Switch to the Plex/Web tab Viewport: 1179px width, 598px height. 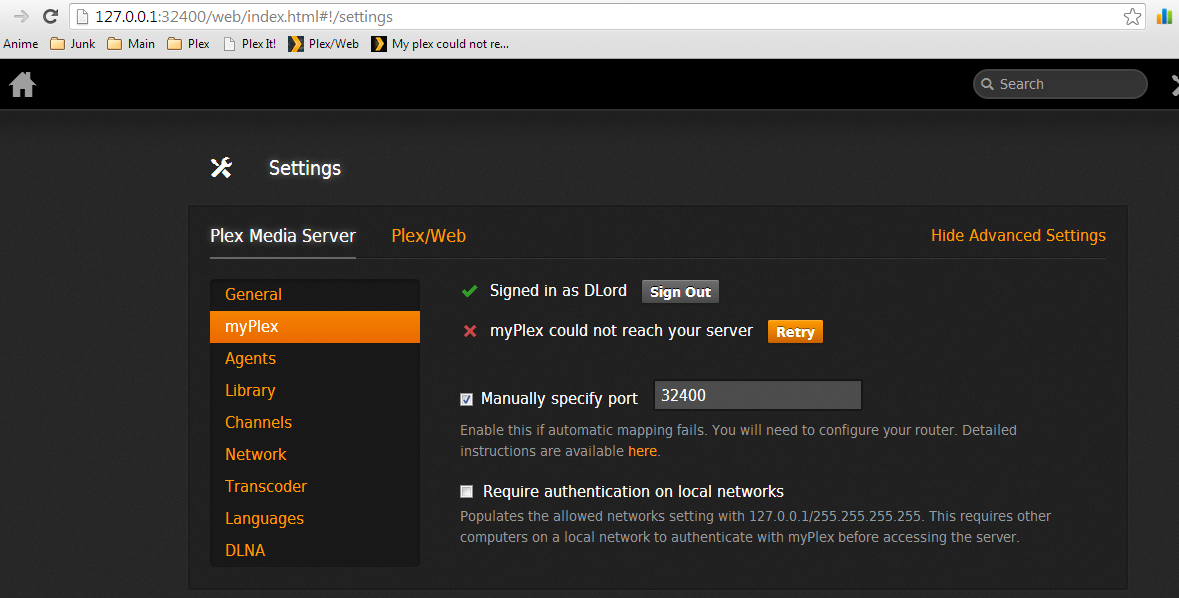click(x=429, y=235)
